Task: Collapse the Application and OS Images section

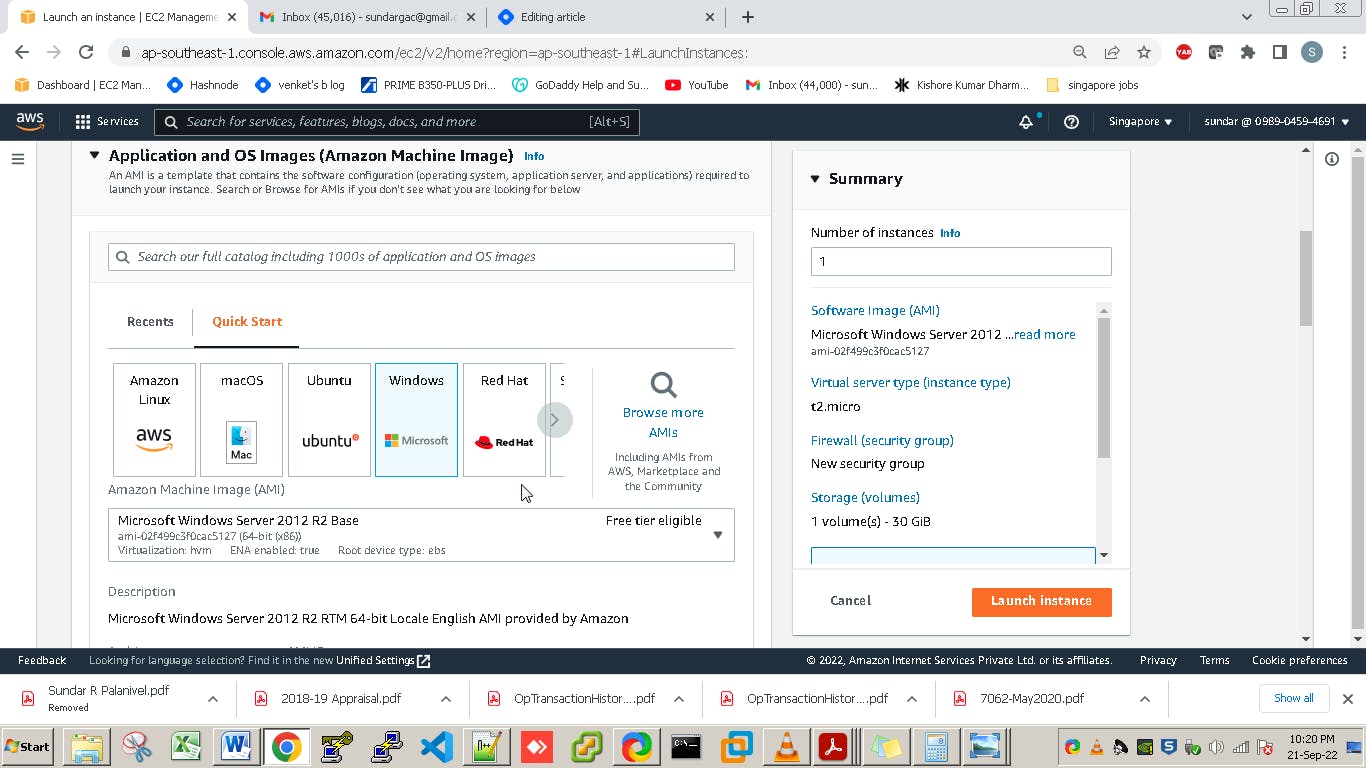Action: pyautogui.click(x=94, y=155)
